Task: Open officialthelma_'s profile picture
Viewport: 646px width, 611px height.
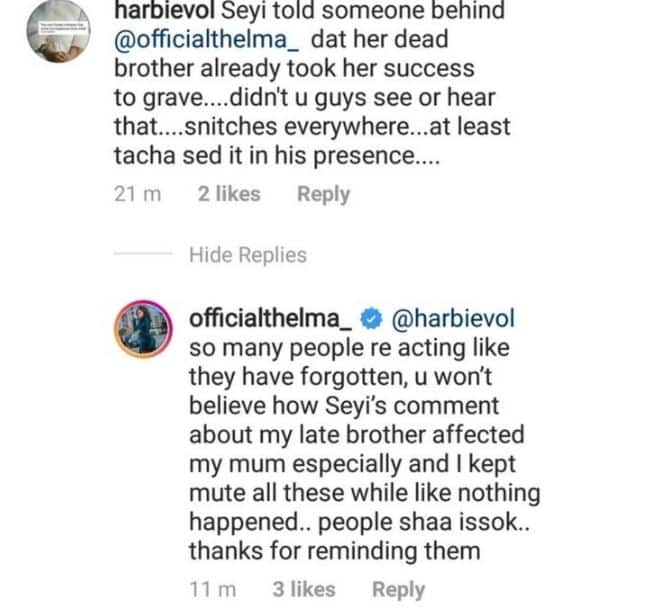Action: (x=140, y=327)
